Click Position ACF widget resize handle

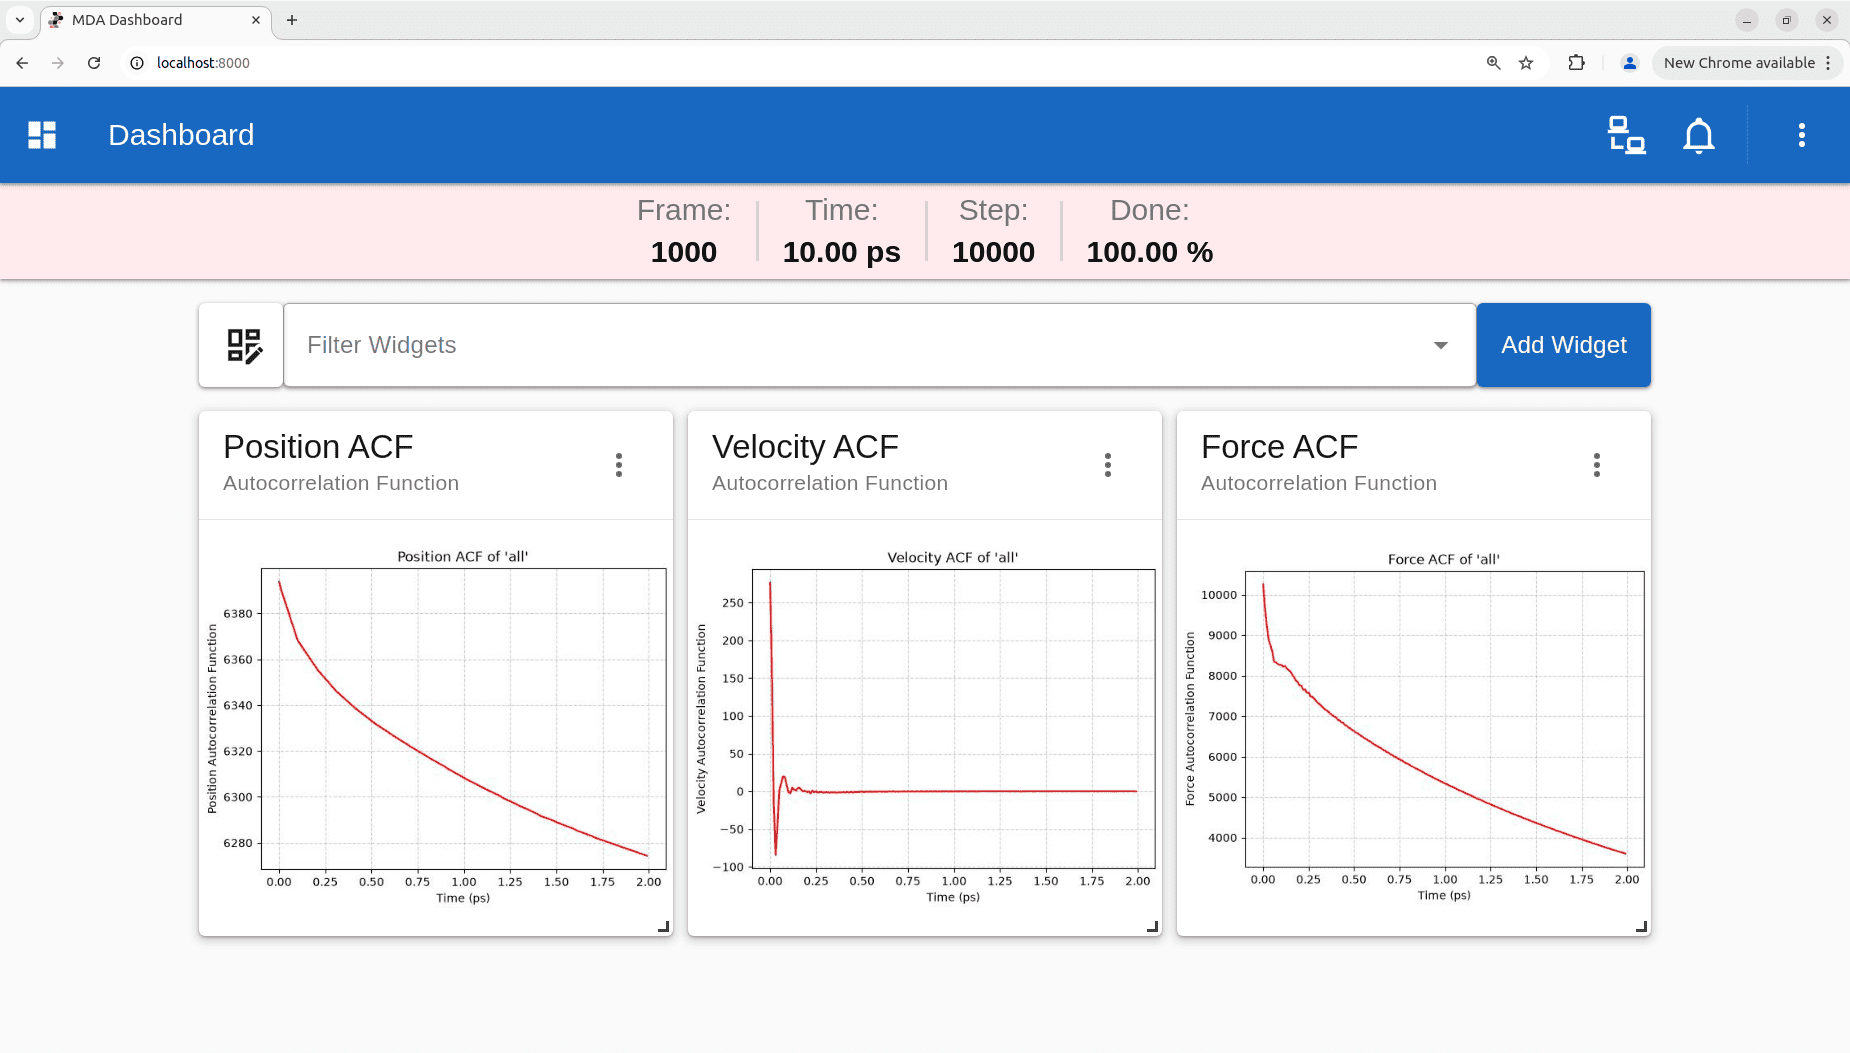(x=663, y=927)
